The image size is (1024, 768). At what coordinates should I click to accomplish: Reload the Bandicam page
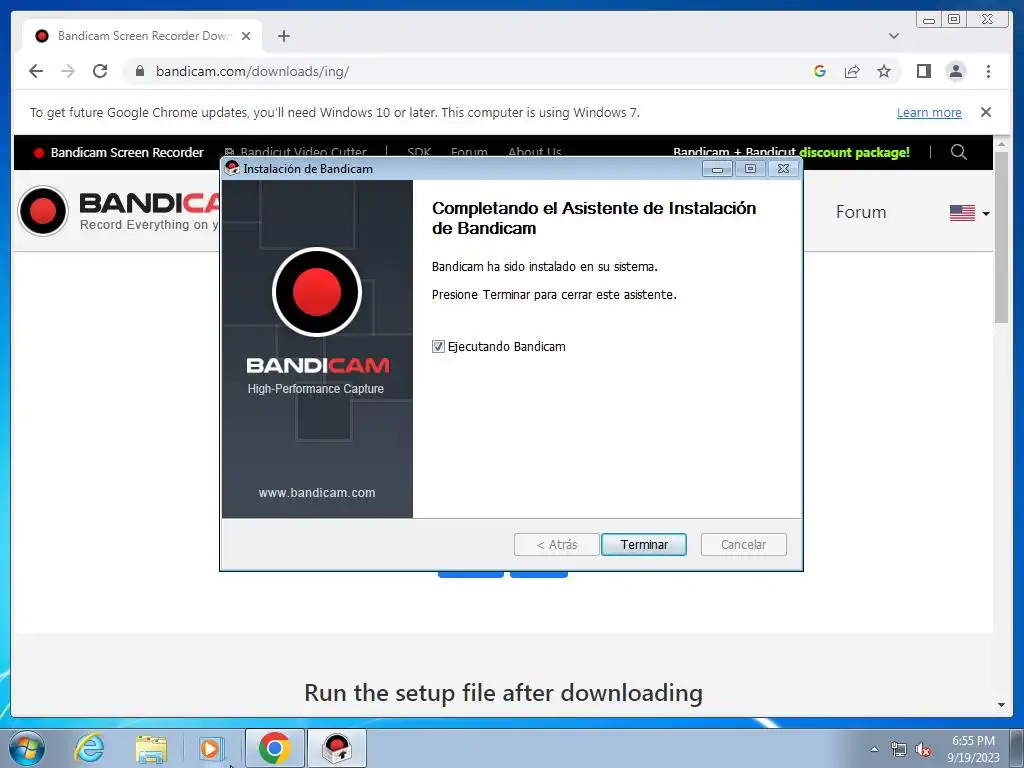coord(100,71)
